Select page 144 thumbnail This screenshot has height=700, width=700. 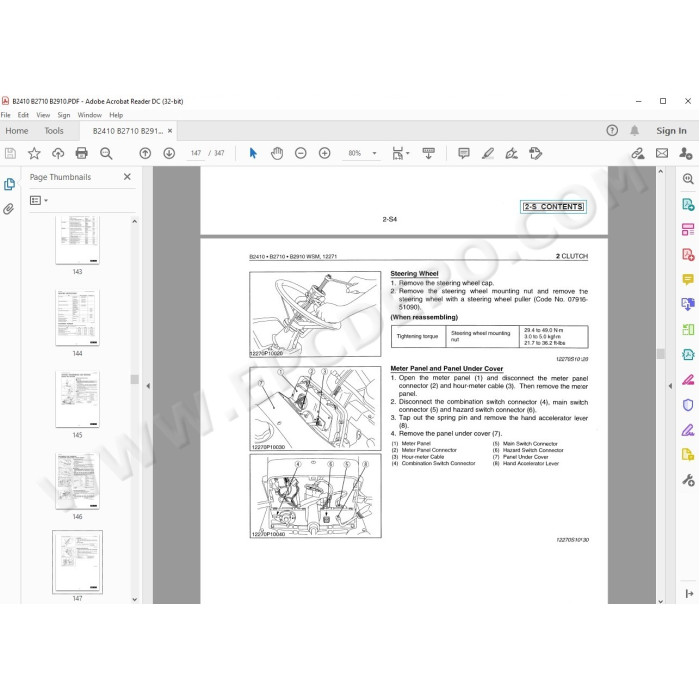pos(77,317)
